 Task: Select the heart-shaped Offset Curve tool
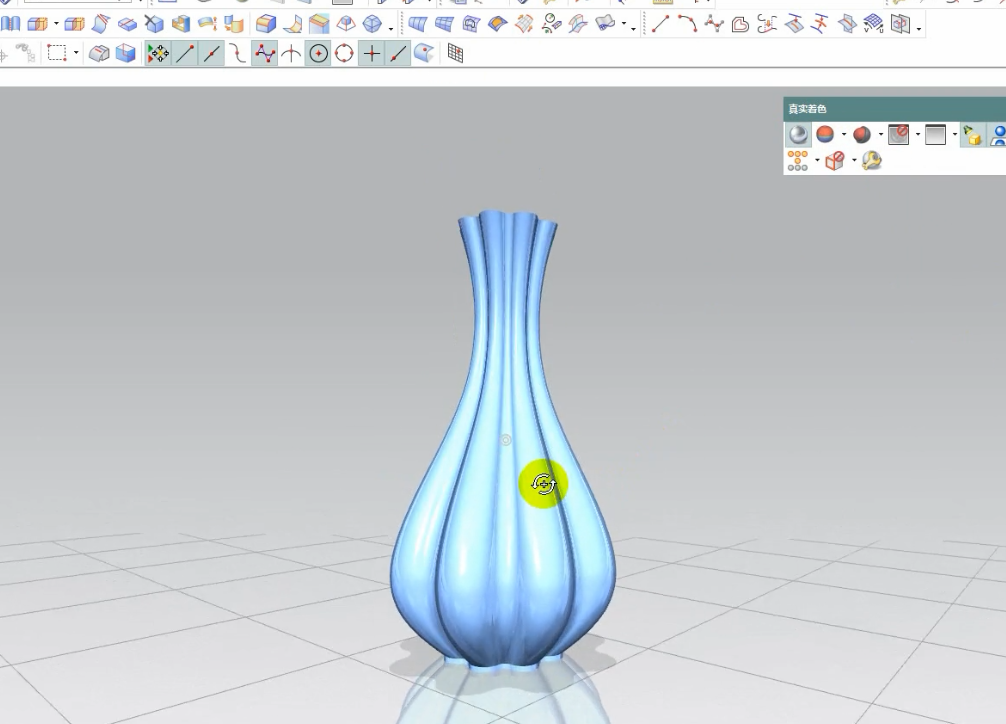(740, 24)
